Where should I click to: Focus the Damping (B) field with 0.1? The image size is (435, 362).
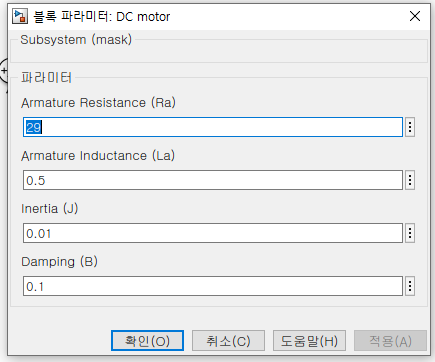pyautogui.click(x=213, y=286)
